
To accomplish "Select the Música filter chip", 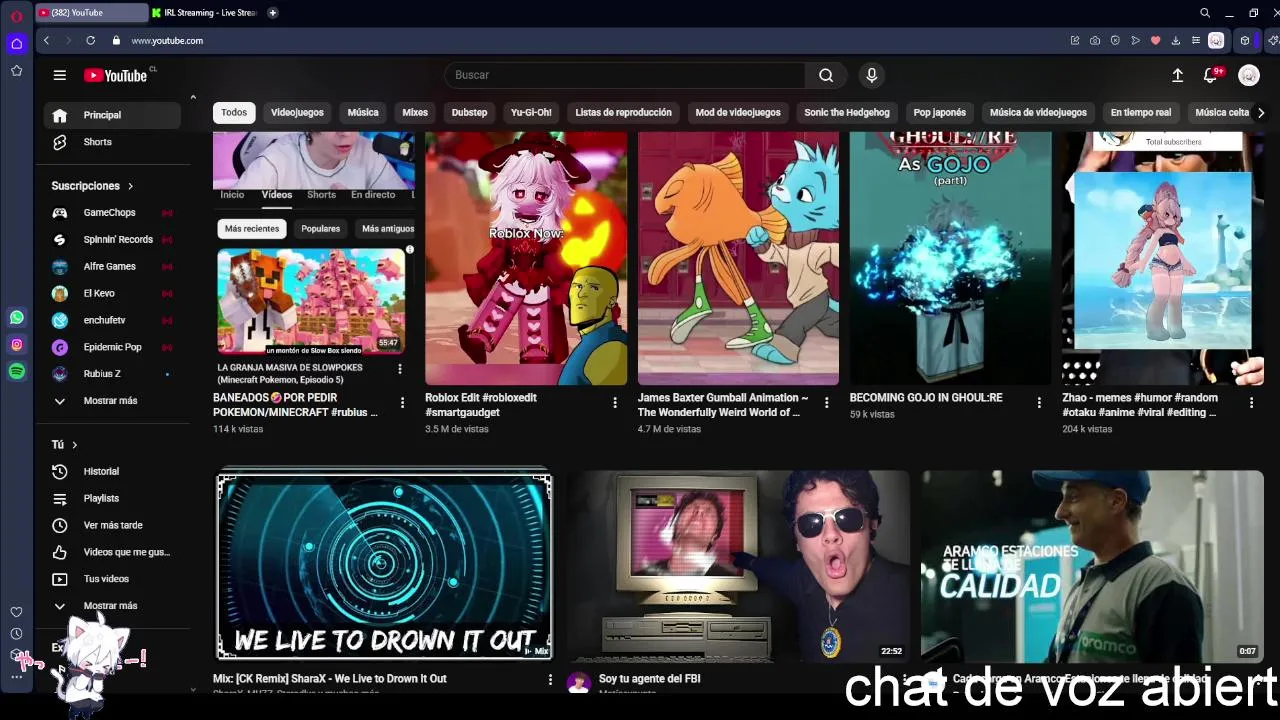I will pyautogui.click(x=363, y=113).
